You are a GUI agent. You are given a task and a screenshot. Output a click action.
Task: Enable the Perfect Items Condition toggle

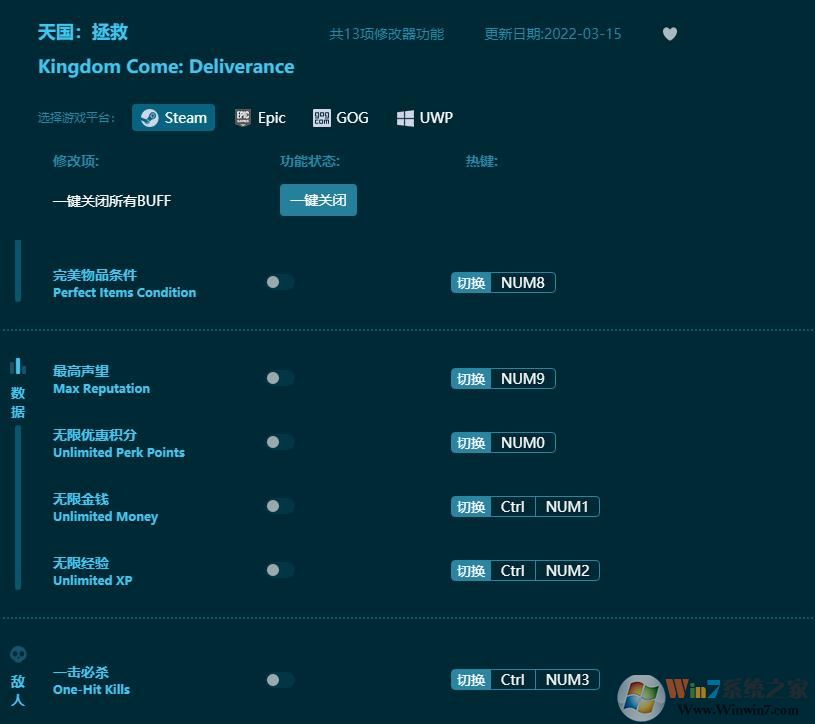279,282
